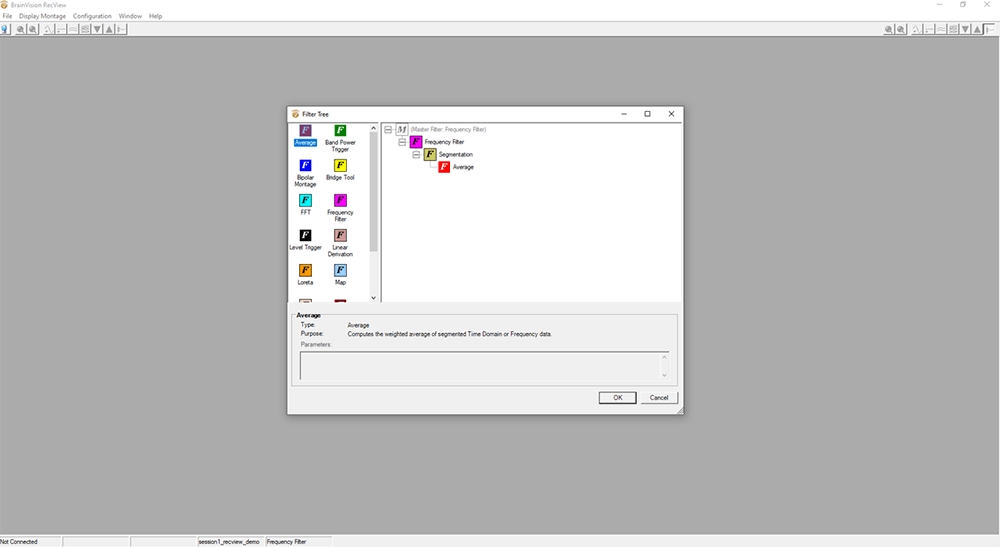Collapse the Segmentation tree node
This screenshot has height=547, width=1000.
click(x=416, y=155)
